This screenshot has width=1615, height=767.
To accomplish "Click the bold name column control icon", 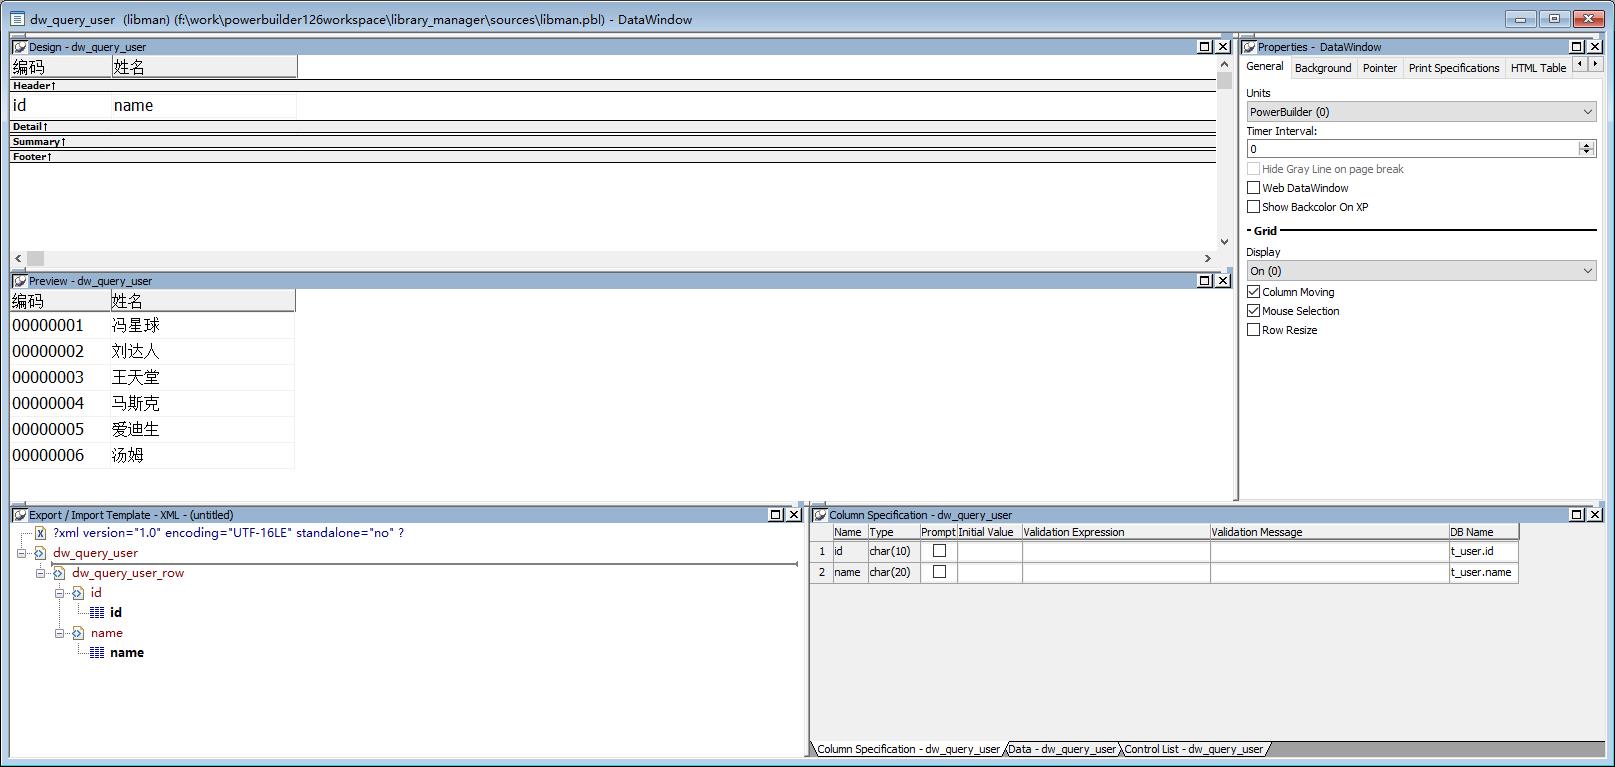I will (x=97, y=653).
